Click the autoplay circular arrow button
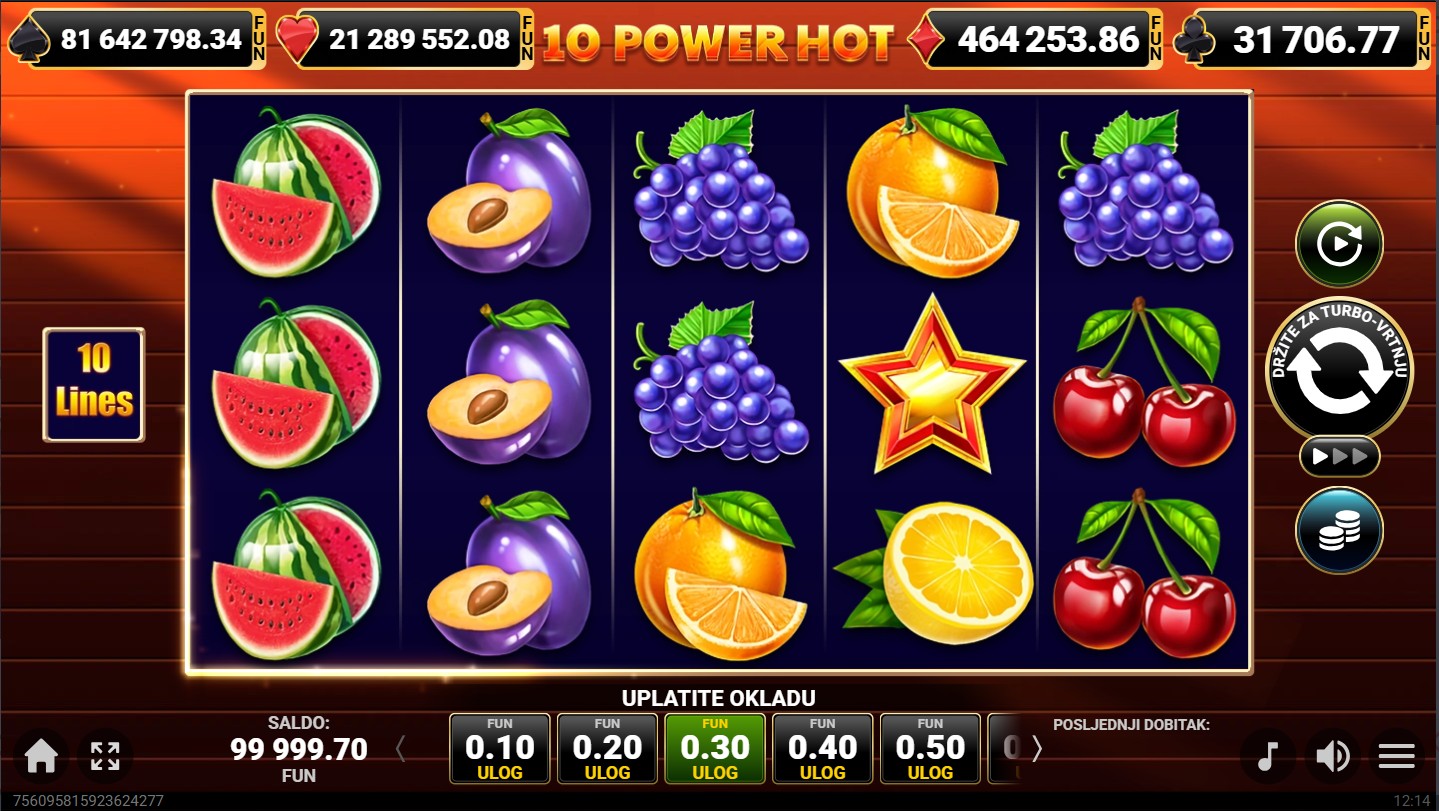Screen dimensions: 1439x811 tap(1339, 244)
